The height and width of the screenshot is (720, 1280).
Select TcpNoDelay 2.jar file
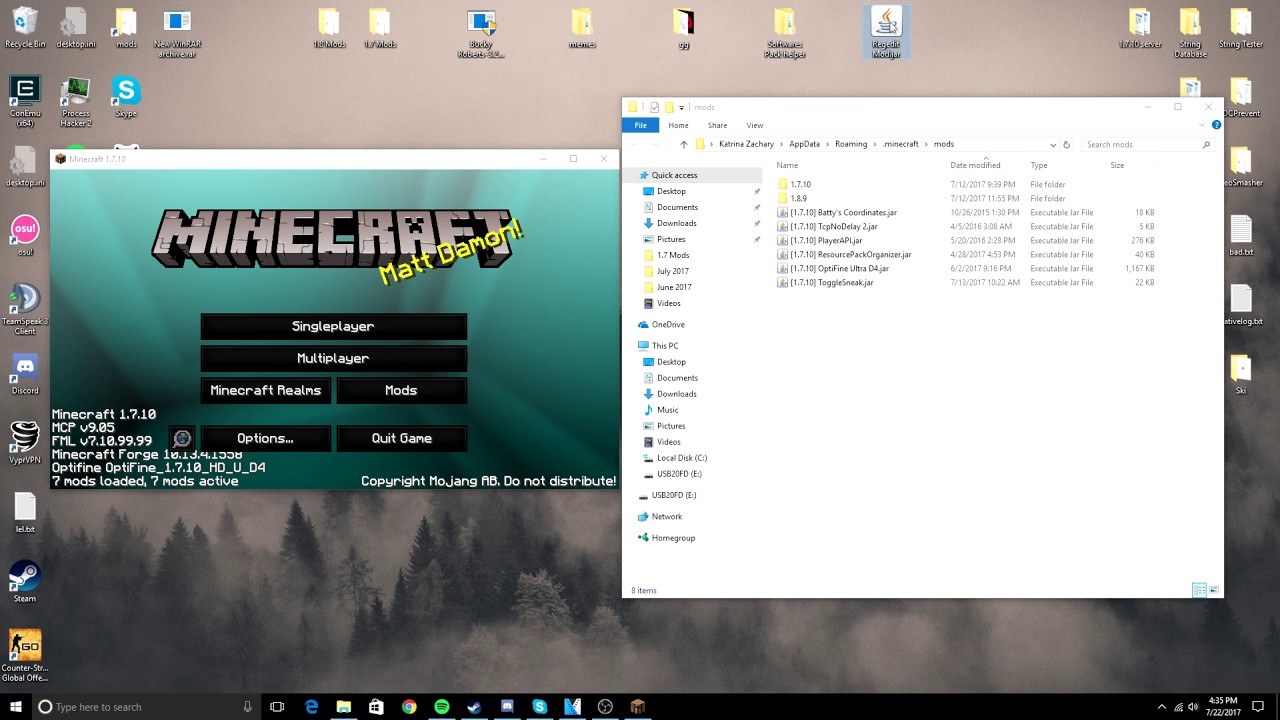[x=833, y=226]
